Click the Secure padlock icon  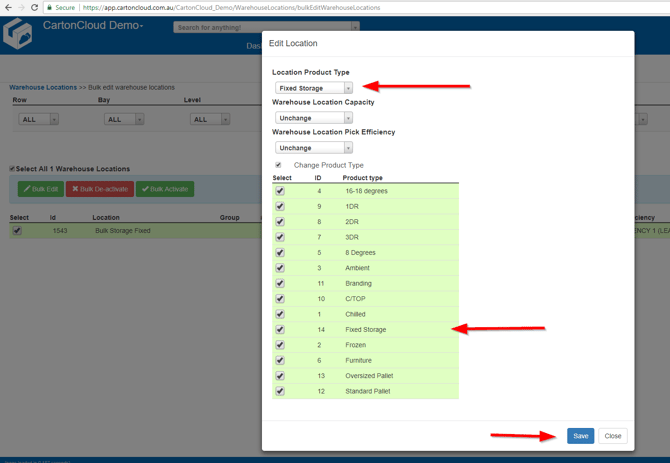(50, 7)
